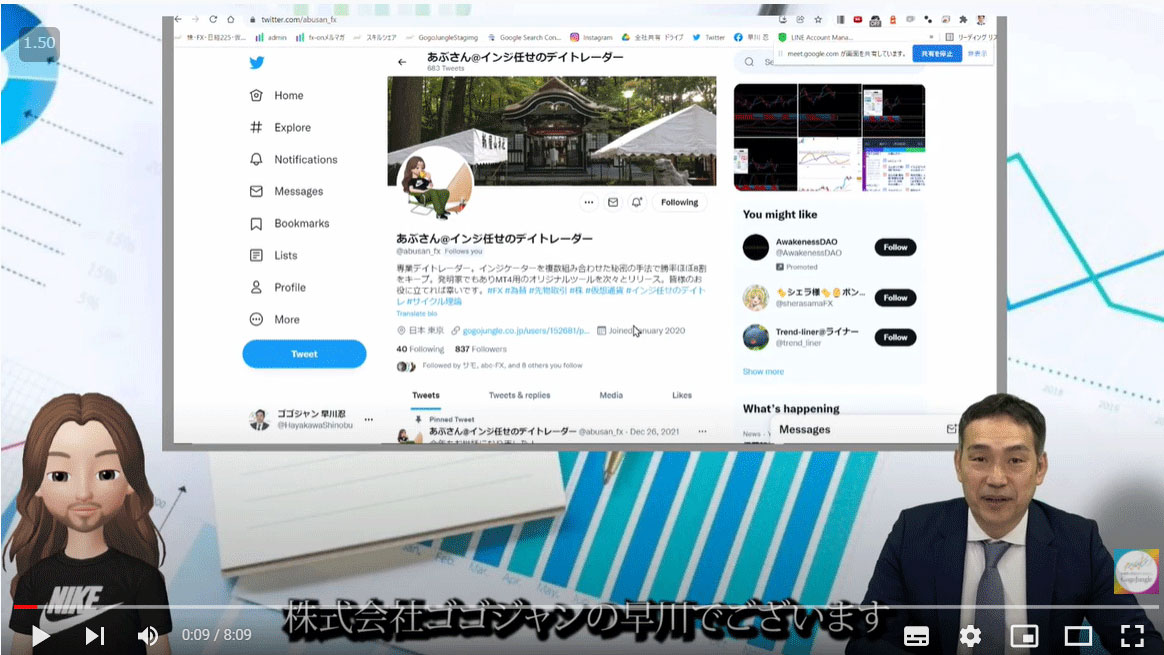Open the Instagram bookmark
This screenshot has height=655, width=1164.
tap(591, 37)
